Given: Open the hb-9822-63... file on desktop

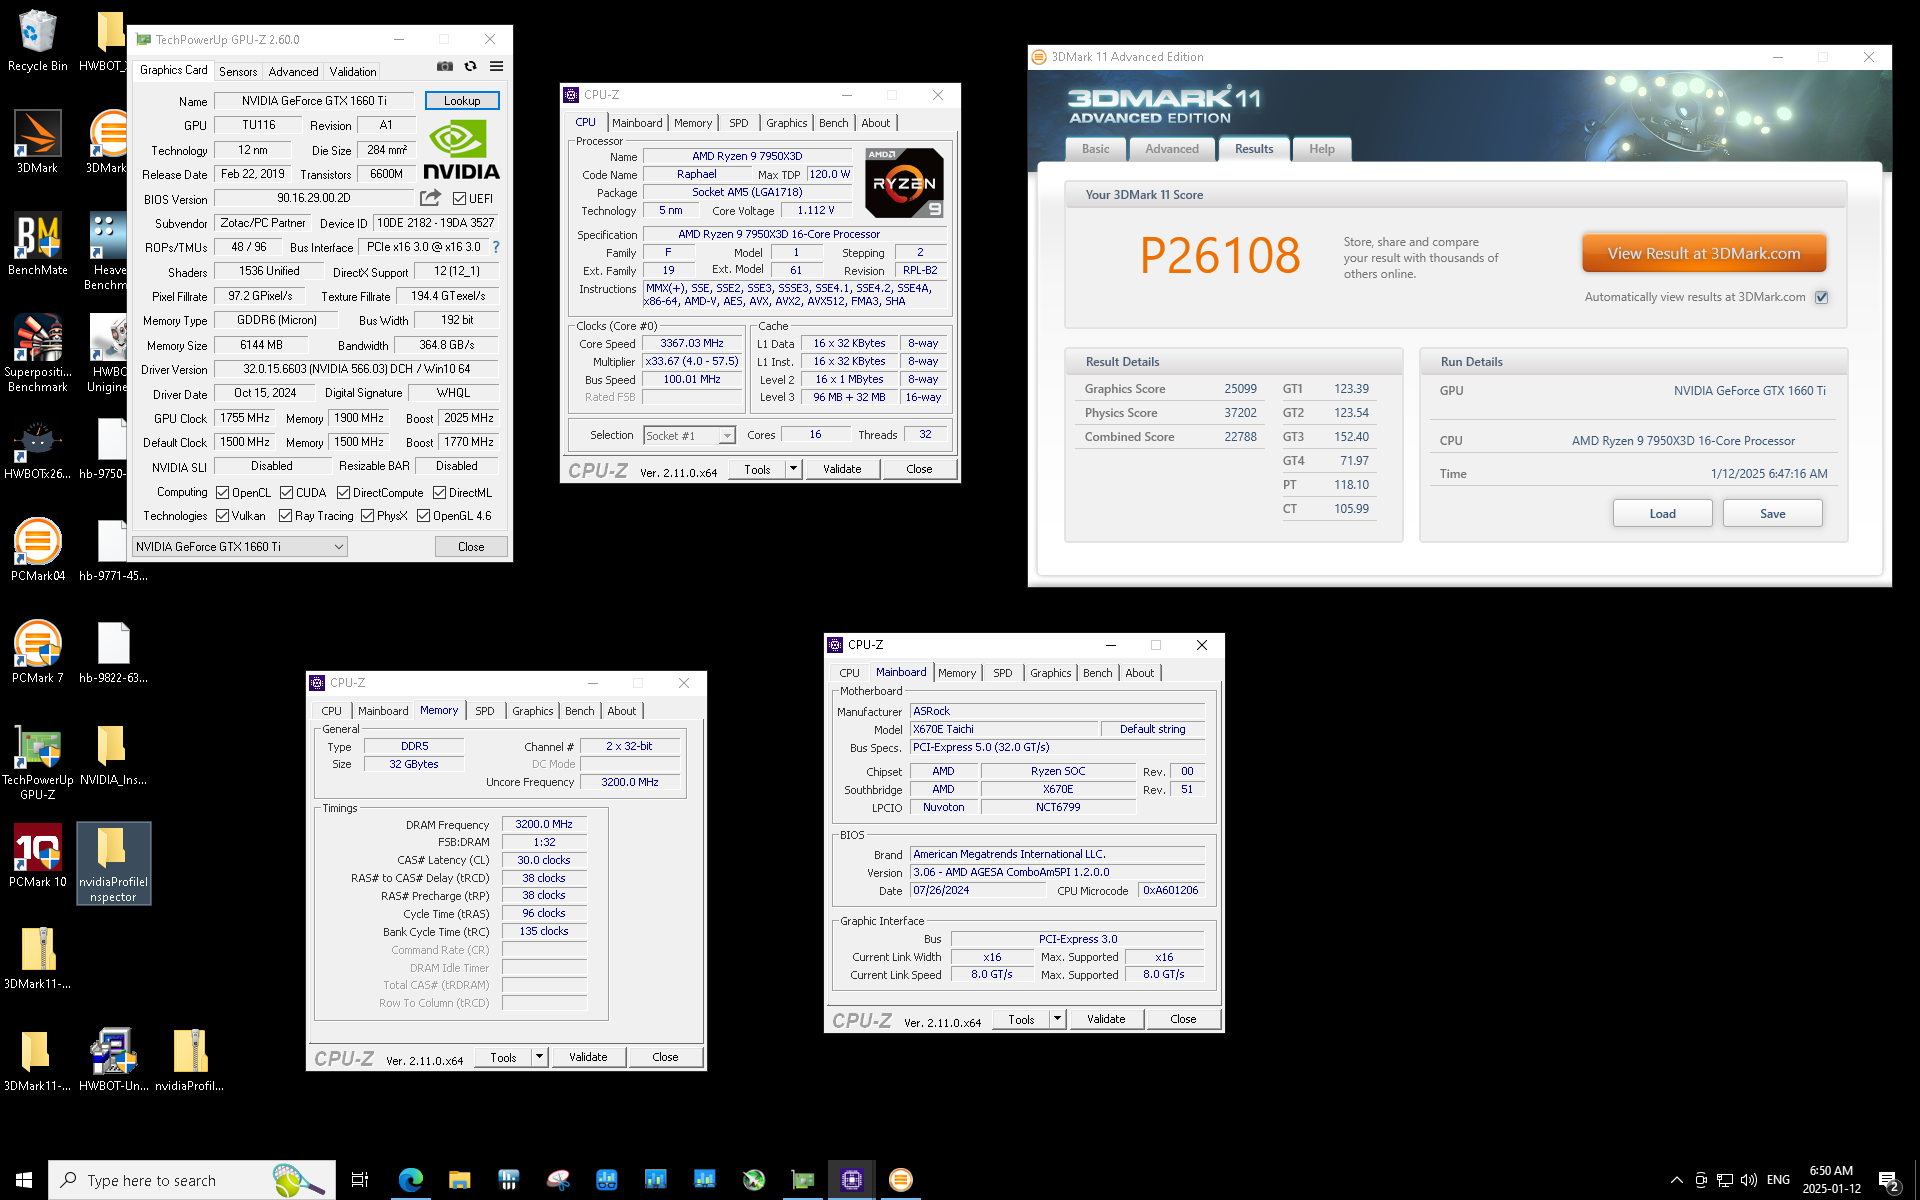Looking at the screenshot, I should tap(113, 653).
